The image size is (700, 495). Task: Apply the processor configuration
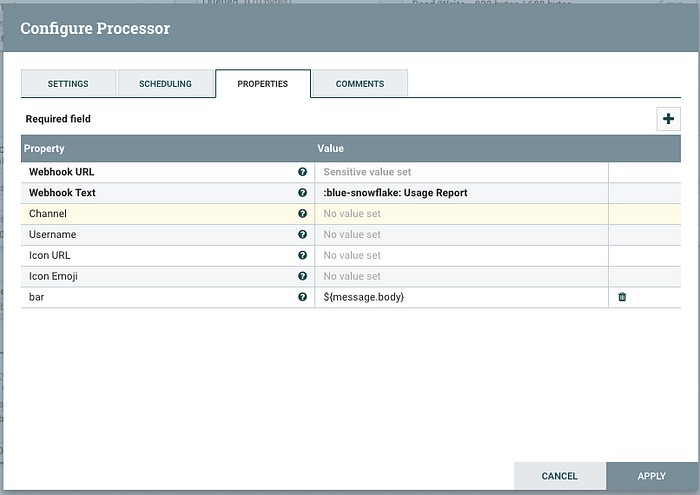tap(651, 476)
